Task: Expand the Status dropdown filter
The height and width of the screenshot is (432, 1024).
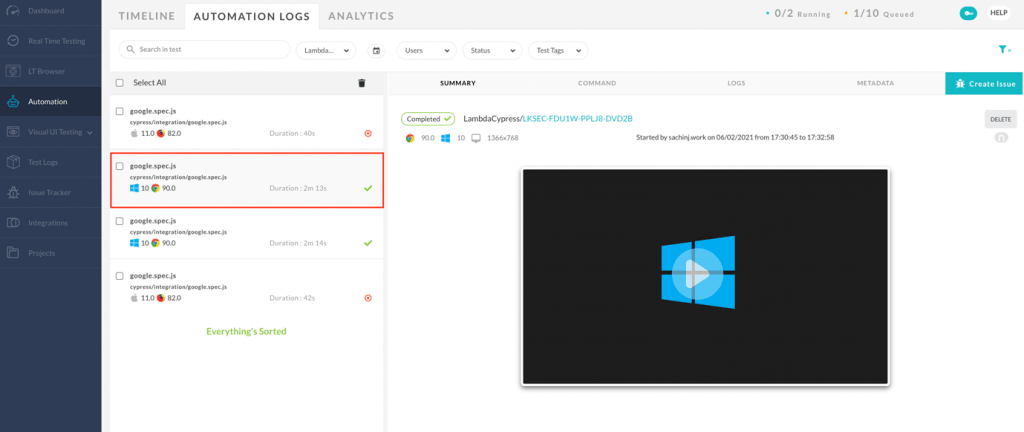Action: pyautogui.click(x=493, y=50)
